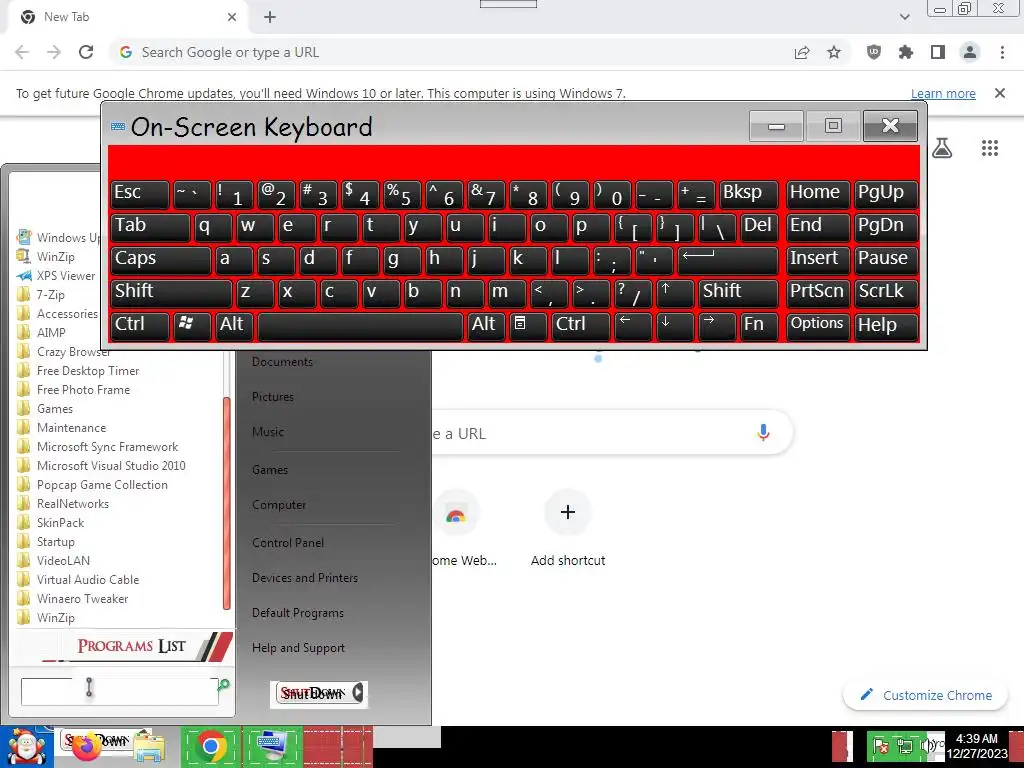Open Help and Support in Start menu
Viewport: 1024px width, 768px height.
tap(298, 648)
